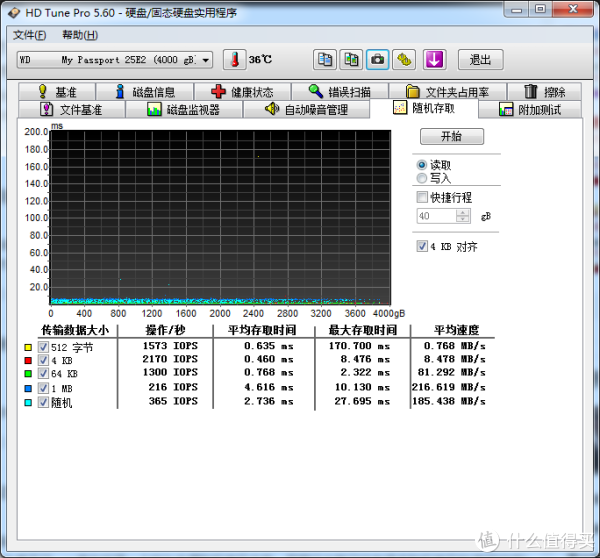Click the 1573 IOPS value
This screenshot has height=558, width=600.
170,346
